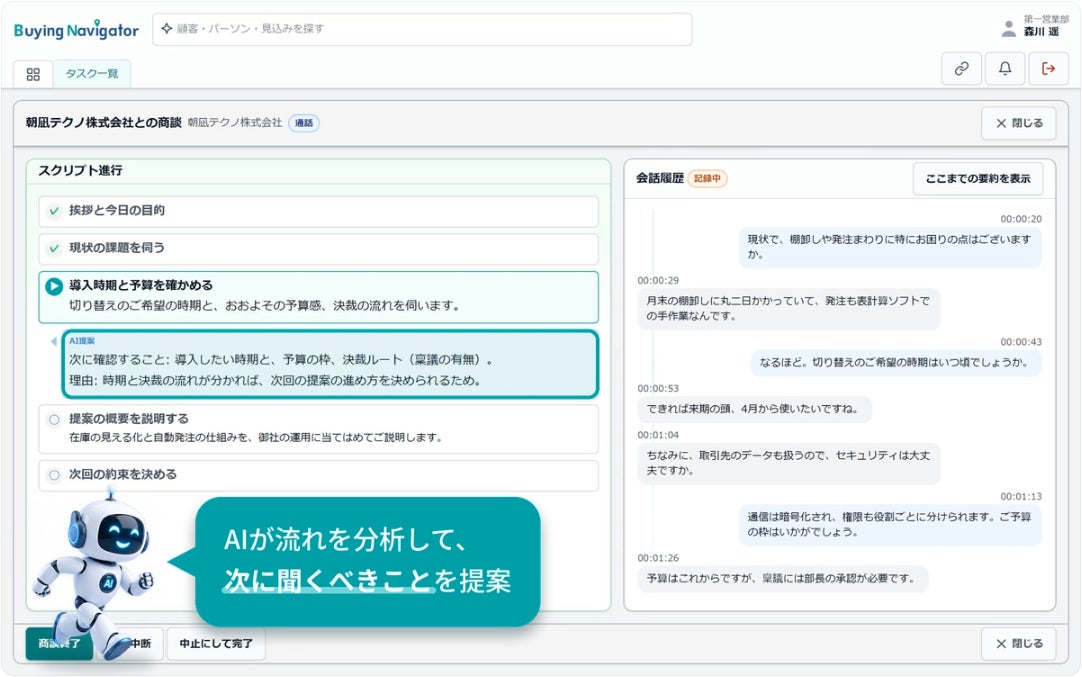1082x677 pixels.
Task: Click the search field sparkle icon
Action: tap(166, 28)
